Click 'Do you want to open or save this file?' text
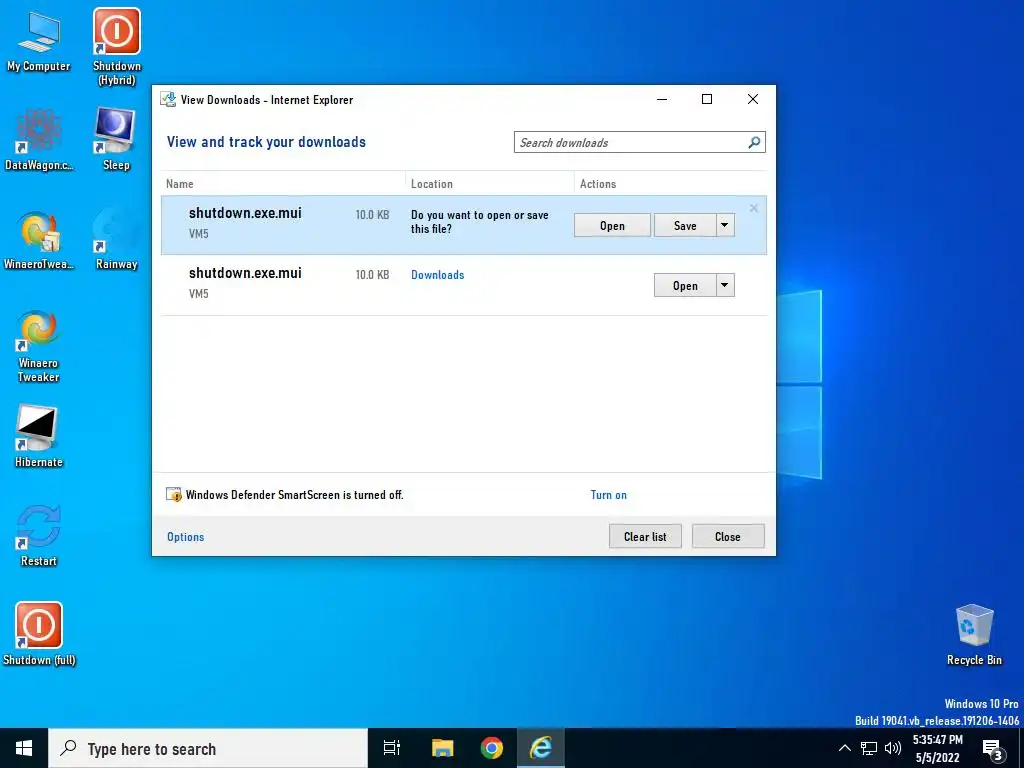The height and width of the screenshot is (768, 1024). (479, 222)
